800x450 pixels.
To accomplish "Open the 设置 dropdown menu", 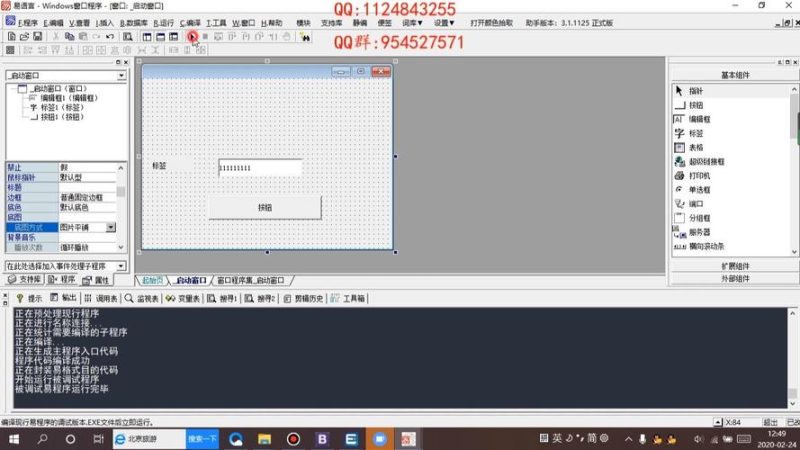I will (x=444, y=23).
